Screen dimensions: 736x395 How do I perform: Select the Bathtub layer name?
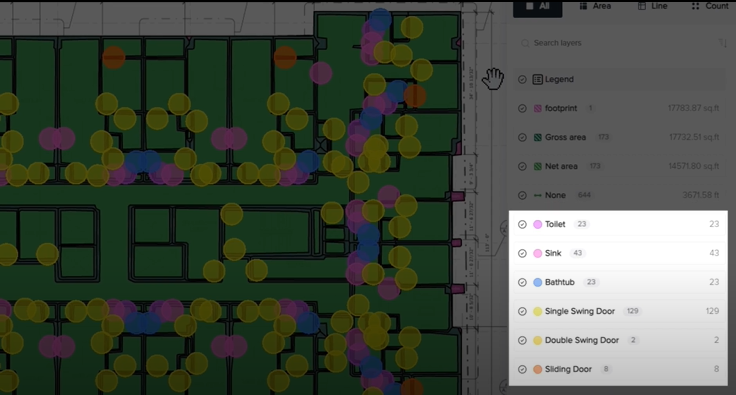coord(560,282)
